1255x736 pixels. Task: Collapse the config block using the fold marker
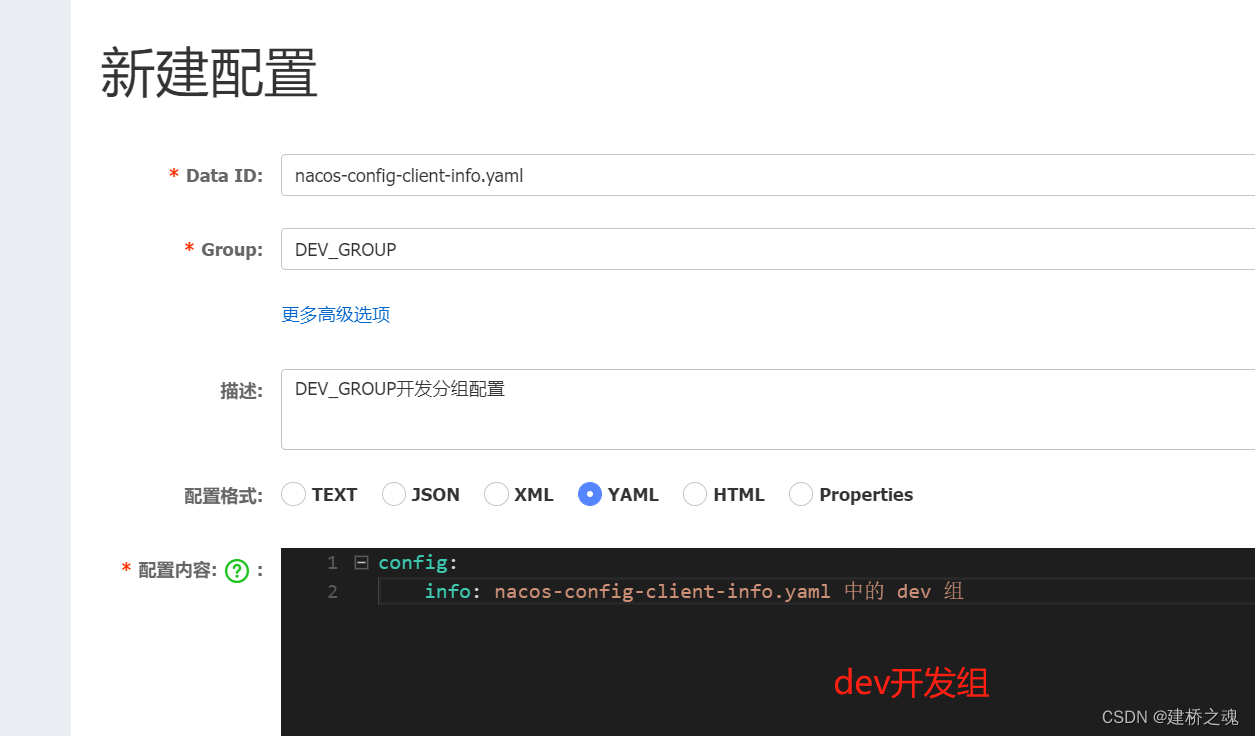363,562
